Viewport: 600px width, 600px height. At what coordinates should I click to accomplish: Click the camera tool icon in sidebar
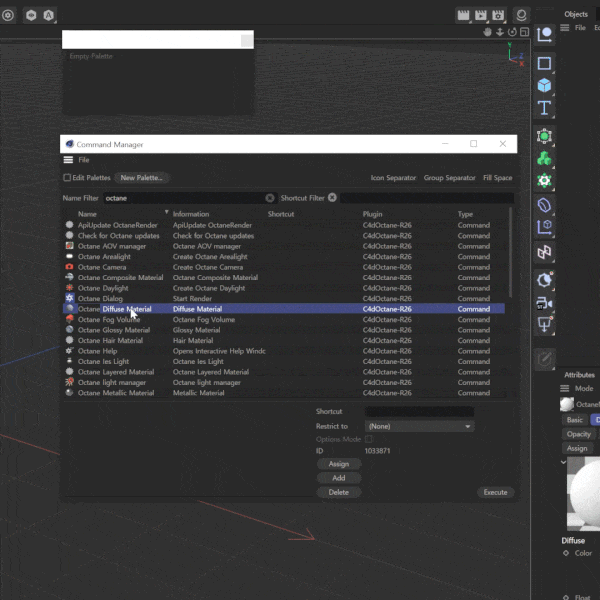[544, 304]
